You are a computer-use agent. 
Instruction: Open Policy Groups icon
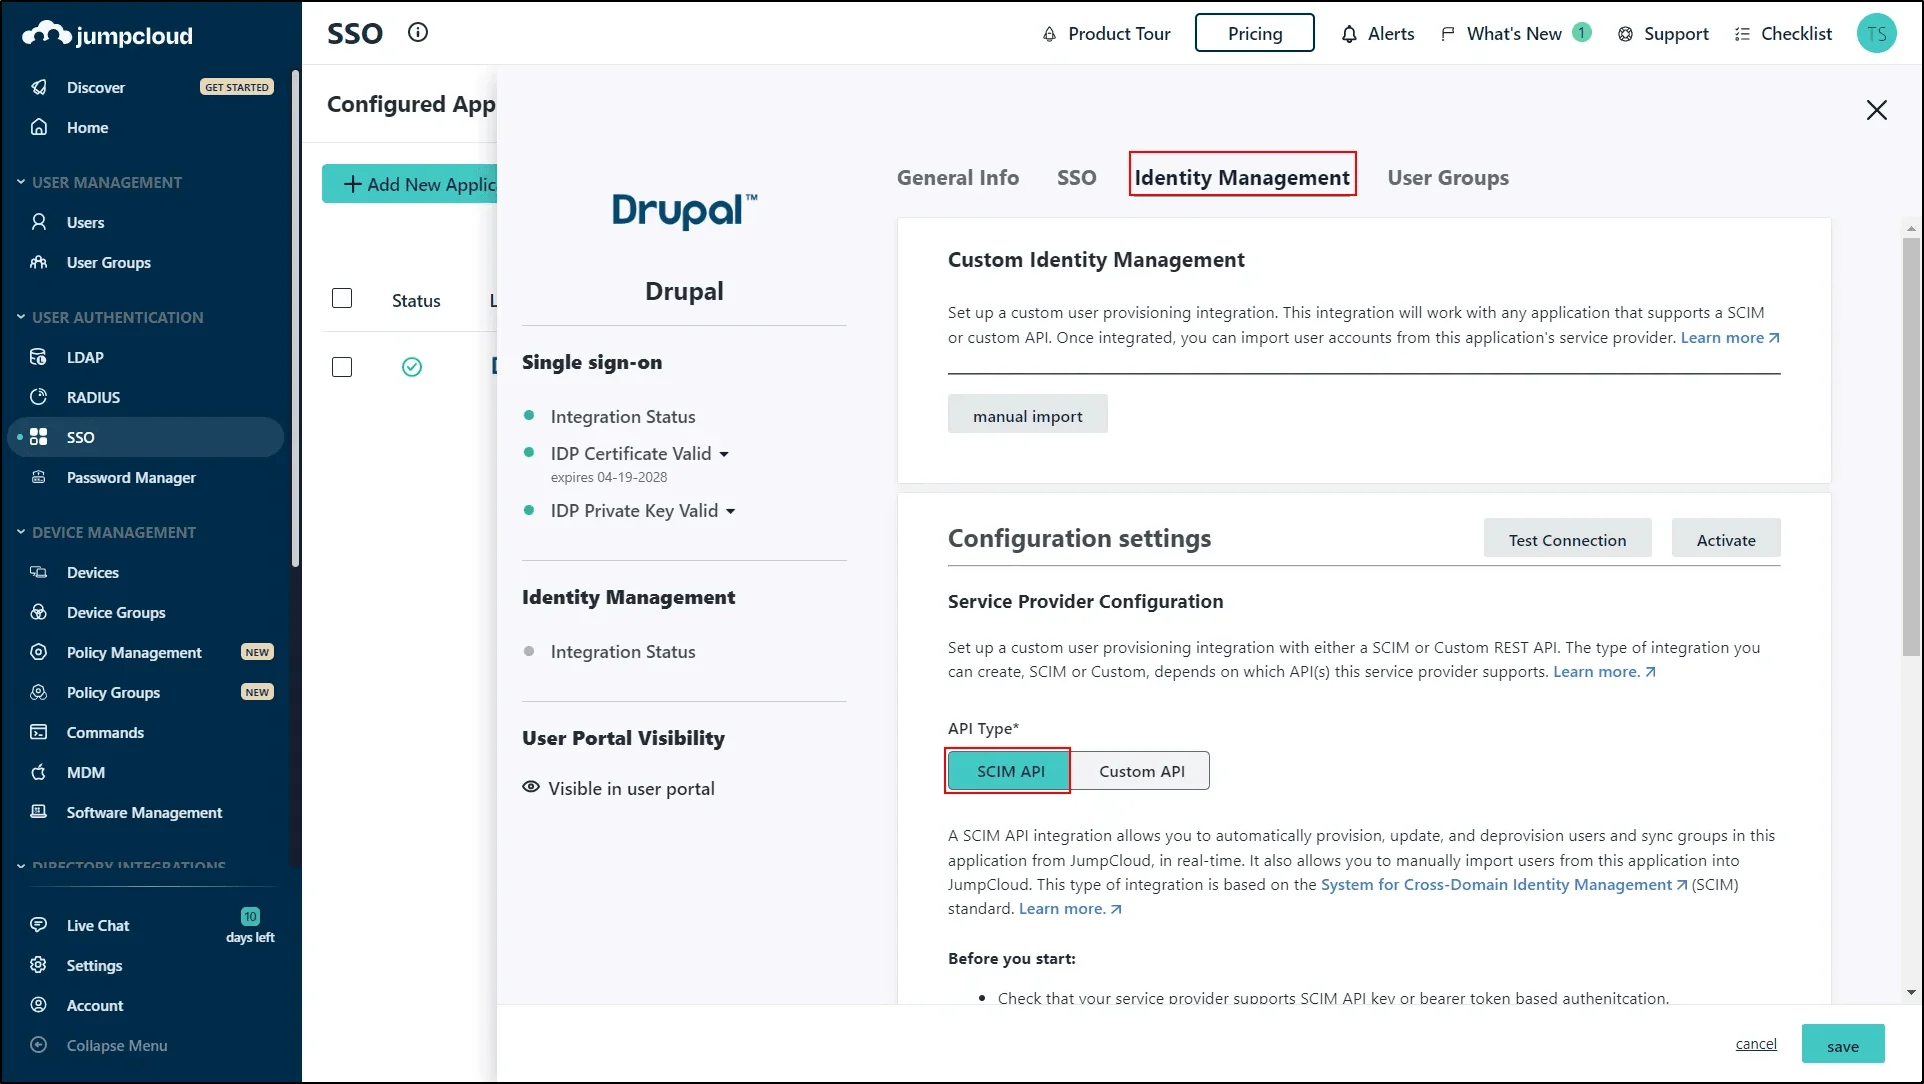point(39,692)
